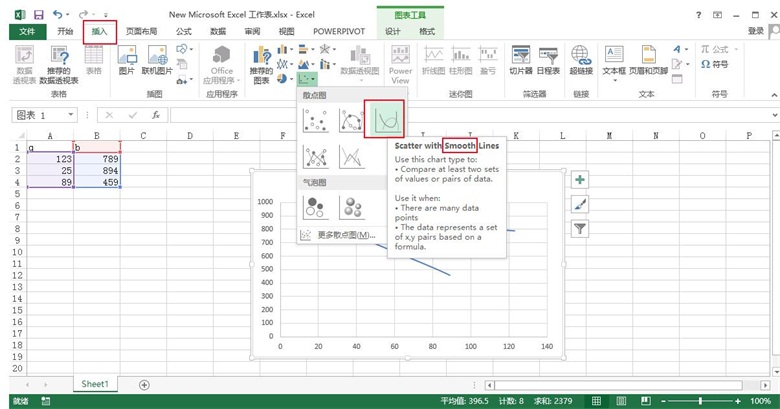This screenshot has height=409, width=780.
Task: Select the 3-D Bubble chart icon
Action: (x=351, y=207)
